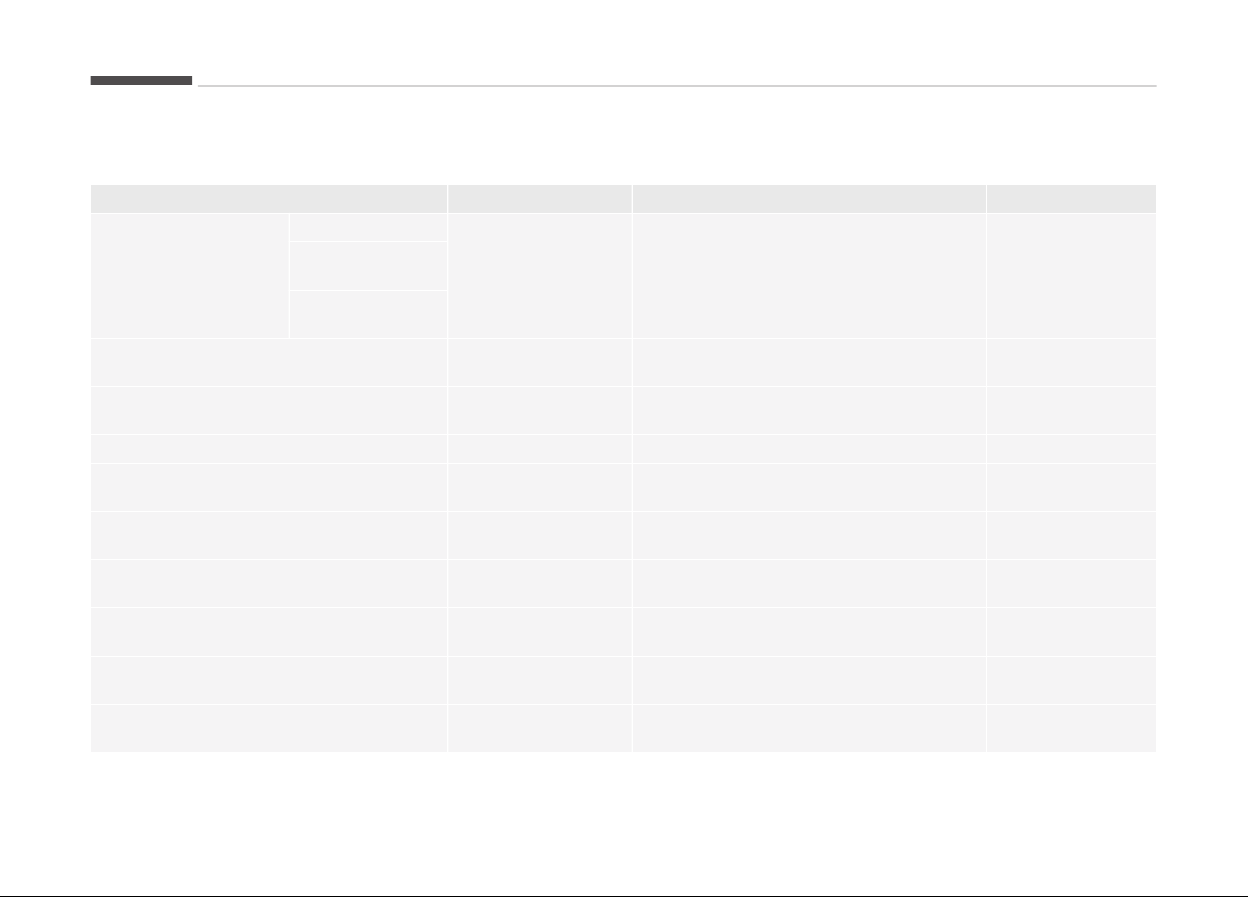
Task: Select the bottom small sub-cell of the split row
Action: click(x=368, y=314)
